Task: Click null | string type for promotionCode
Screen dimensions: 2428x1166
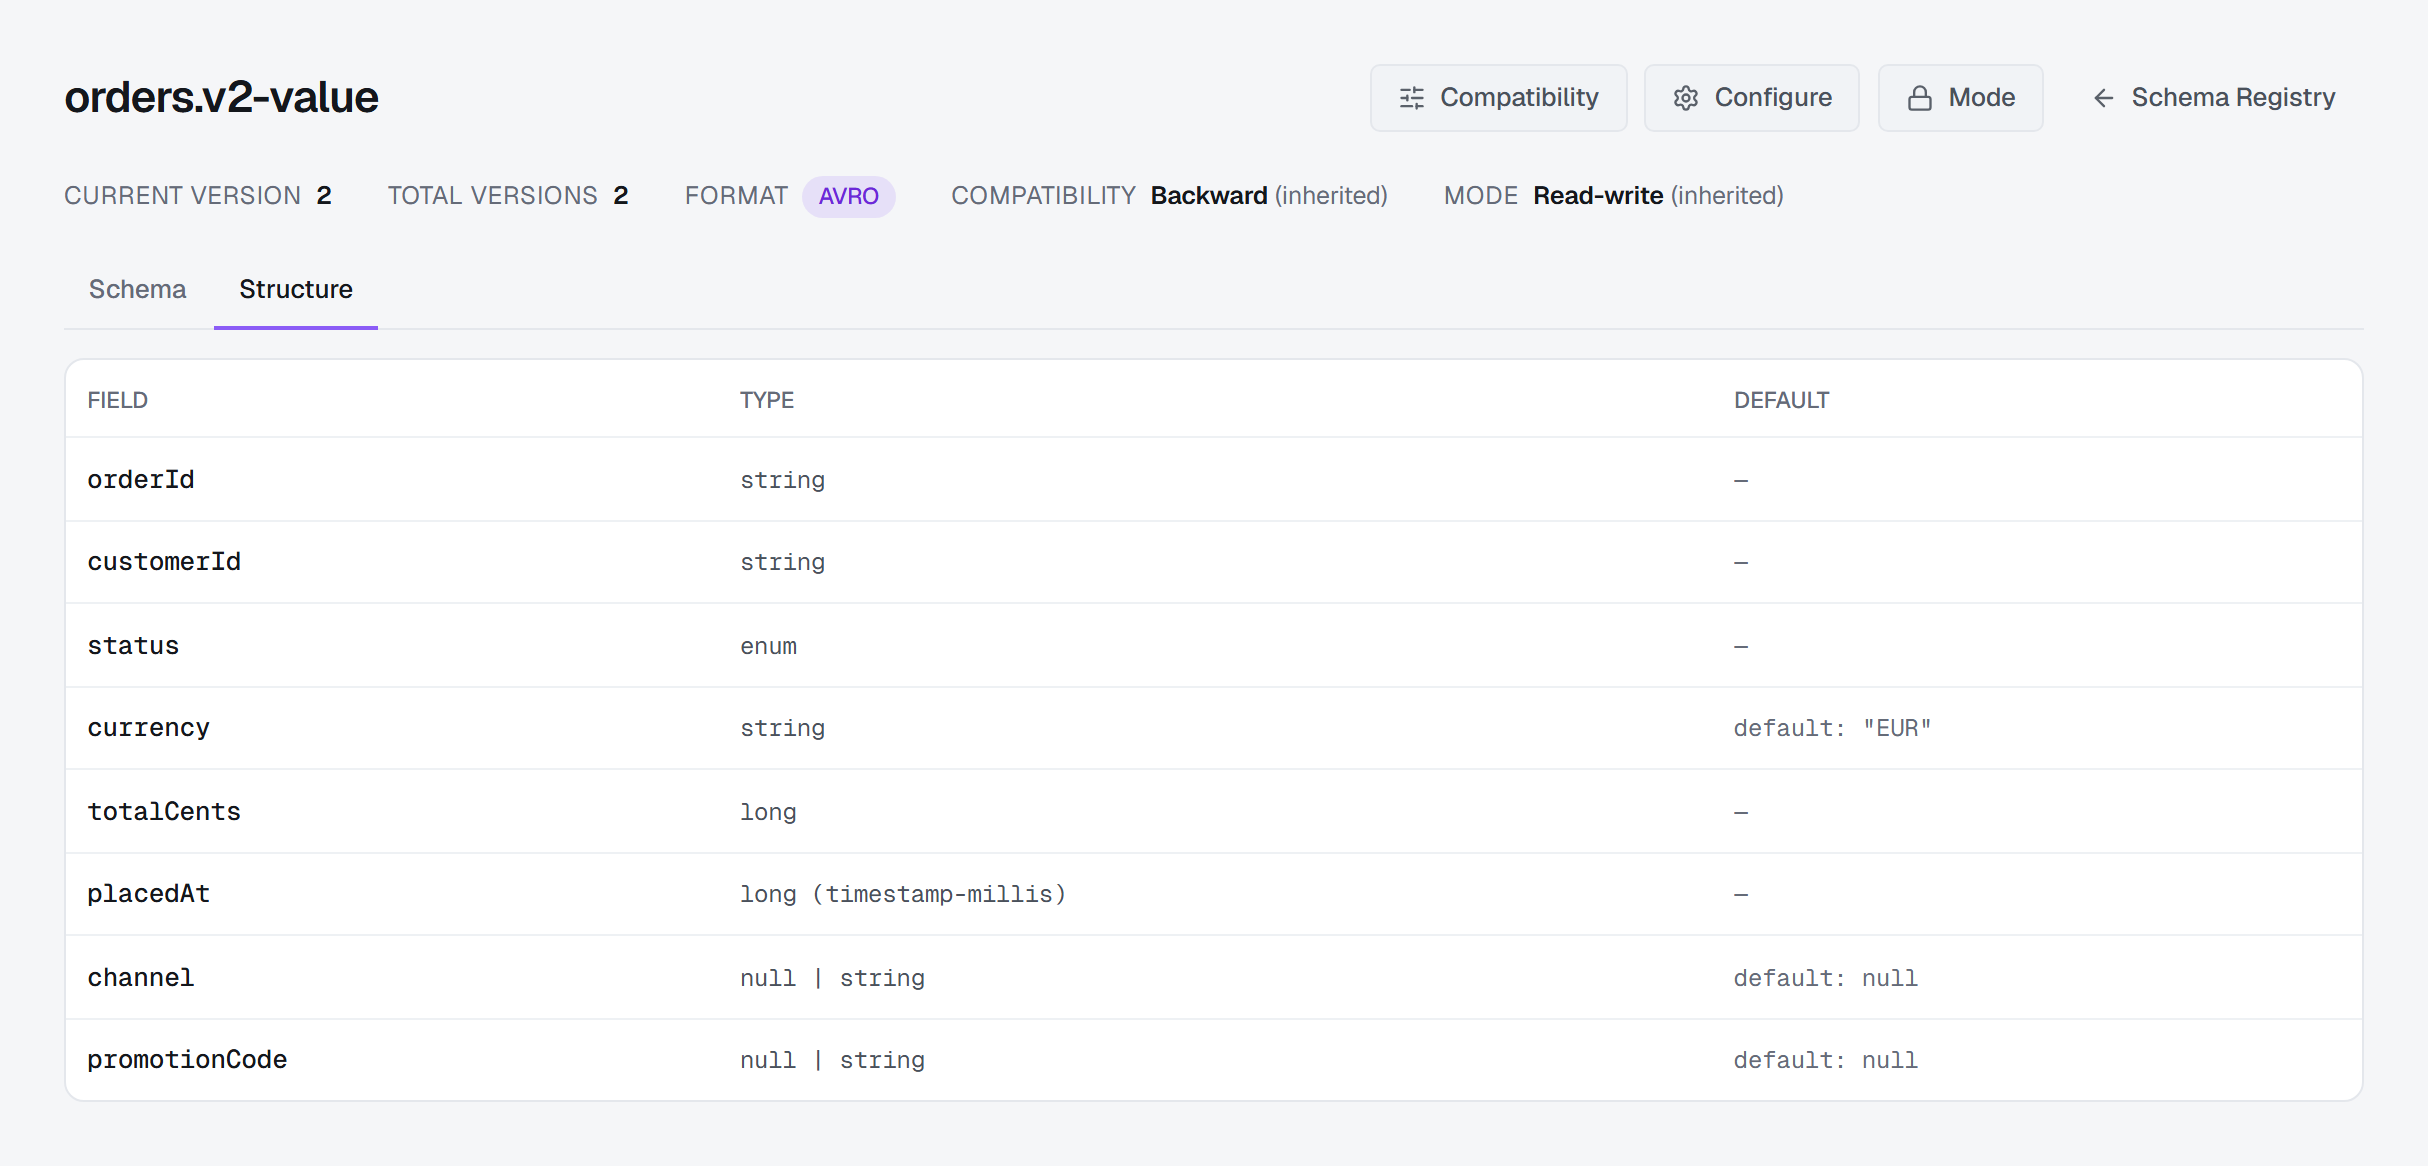Action: click(x=832, y=1060)
